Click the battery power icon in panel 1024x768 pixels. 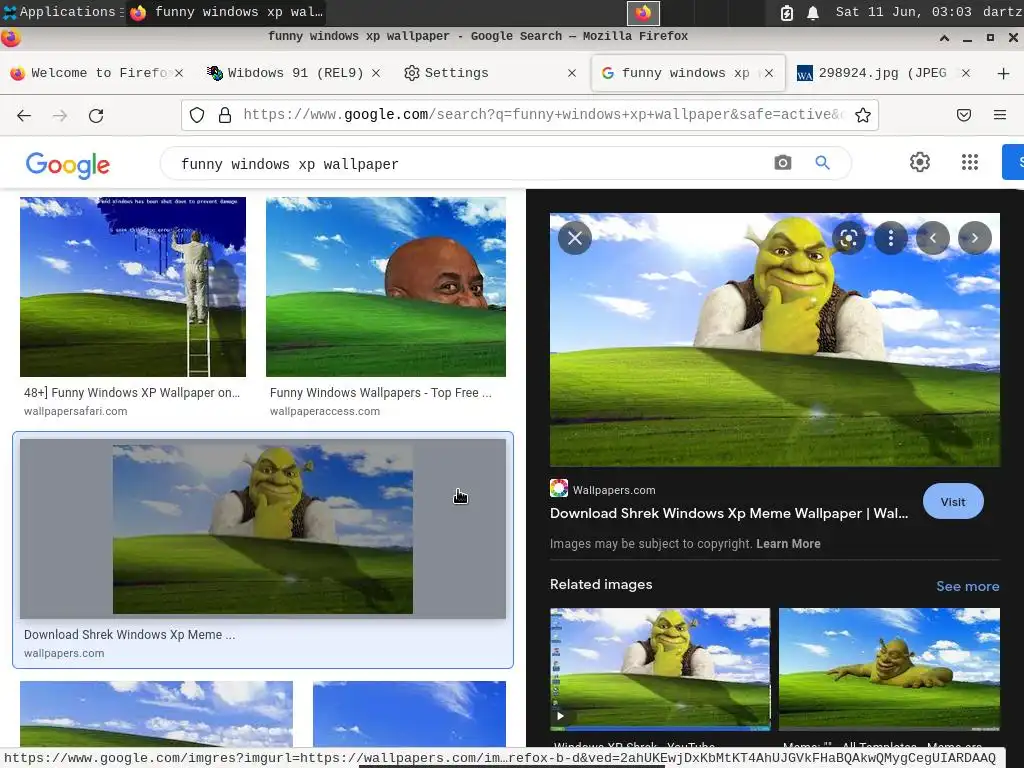787,13
